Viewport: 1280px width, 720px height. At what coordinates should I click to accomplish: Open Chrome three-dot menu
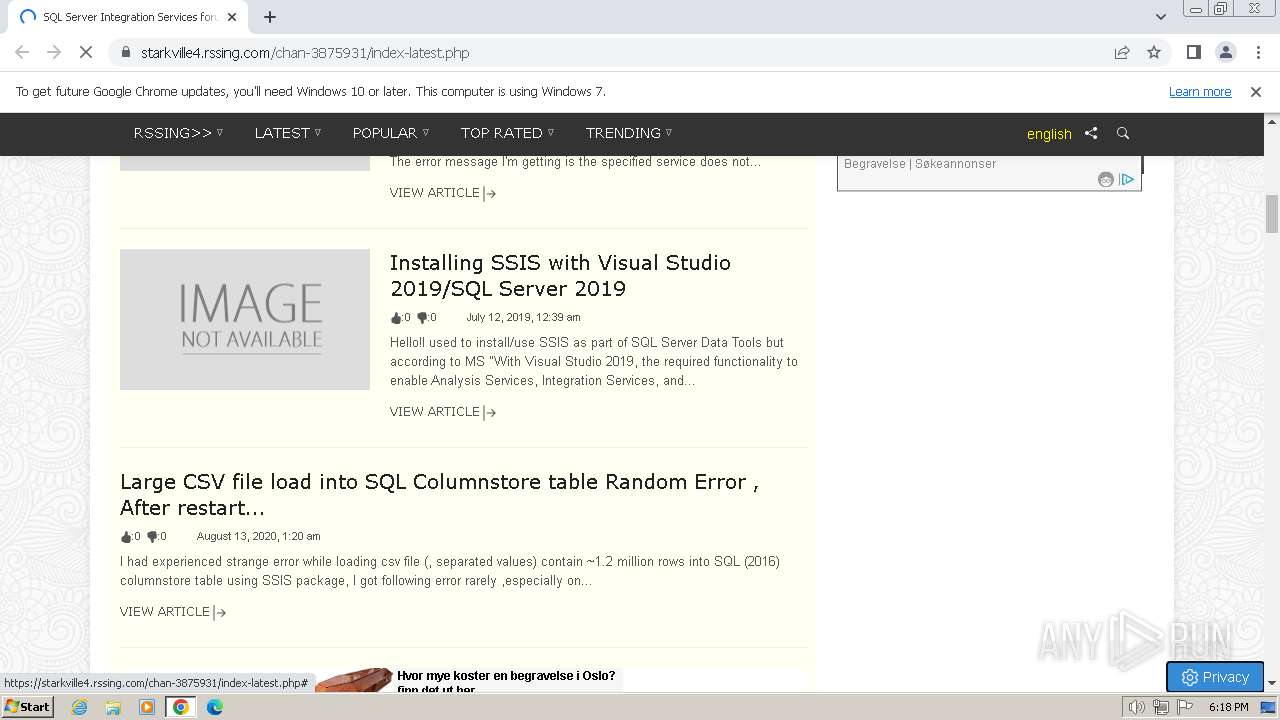coord(1257,52)
